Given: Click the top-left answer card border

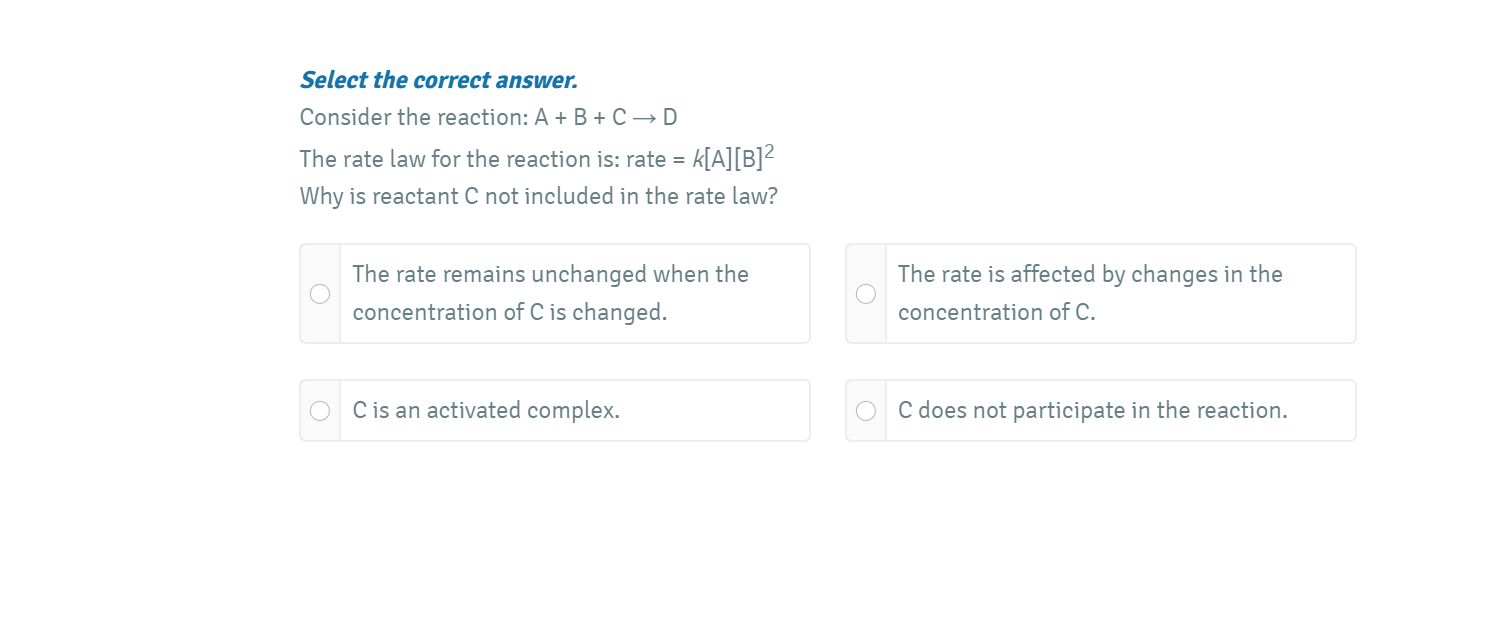Looking at the screenshot, I should pos(555,243).
